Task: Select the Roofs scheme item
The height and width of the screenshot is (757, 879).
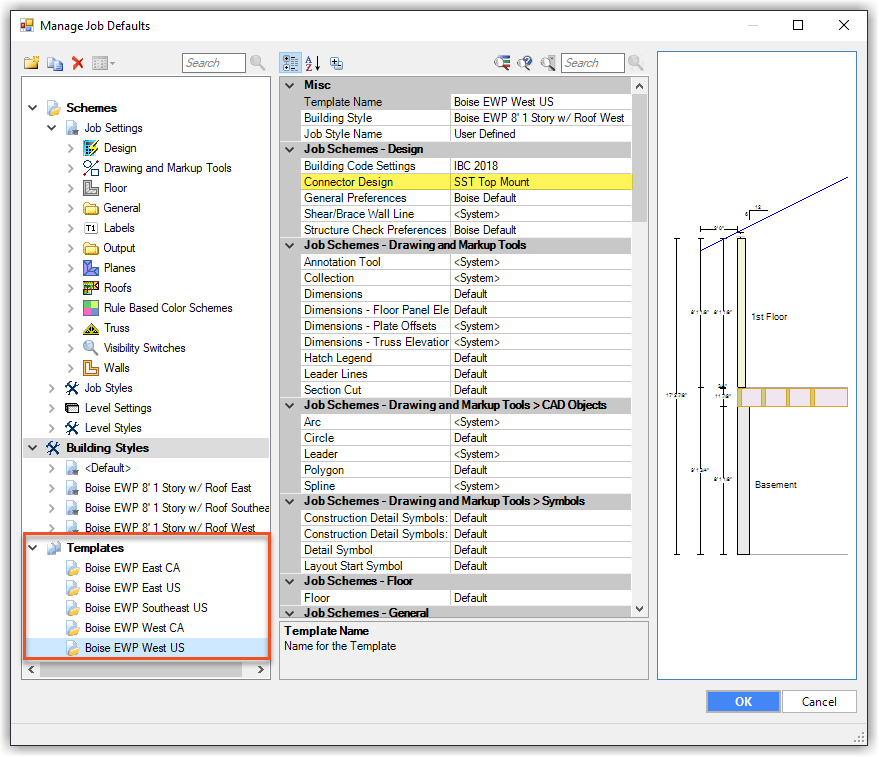Action: point(118,288)
